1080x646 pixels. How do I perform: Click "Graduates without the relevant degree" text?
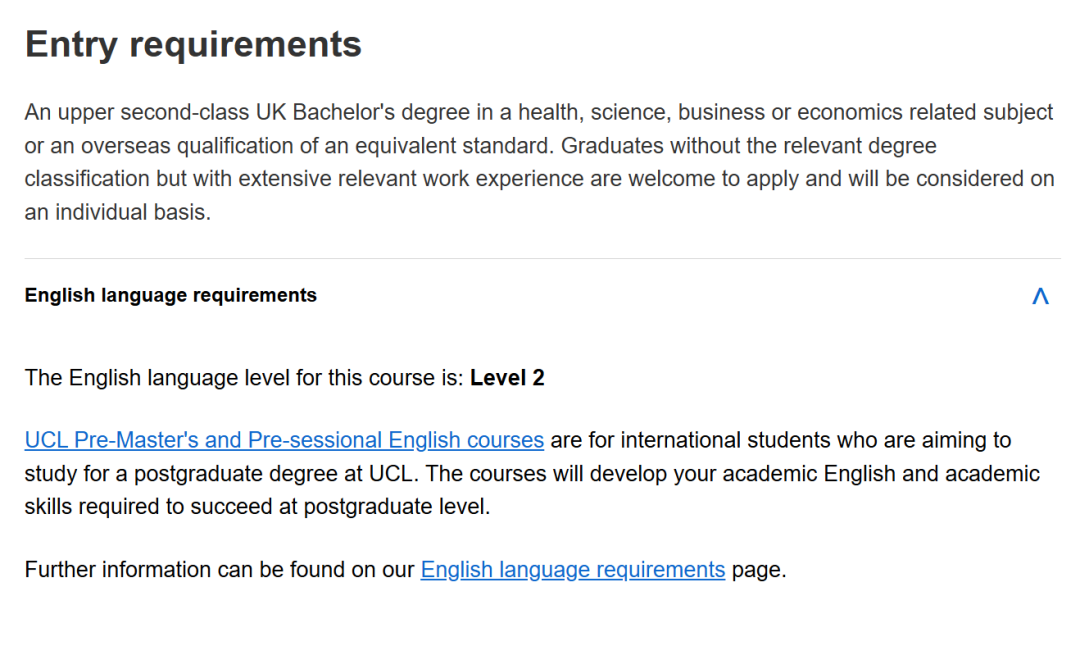pos(748,146)
